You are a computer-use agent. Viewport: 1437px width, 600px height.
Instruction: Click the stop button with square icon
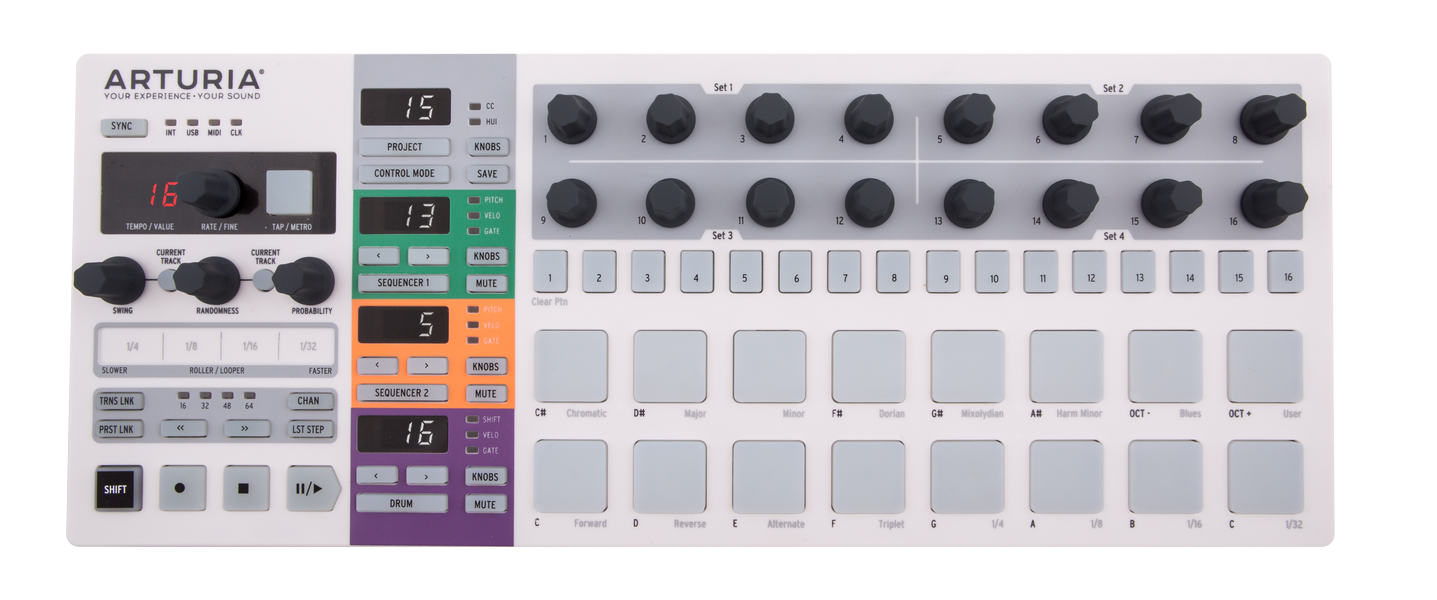pyautogui.click(x=246, y=489)
